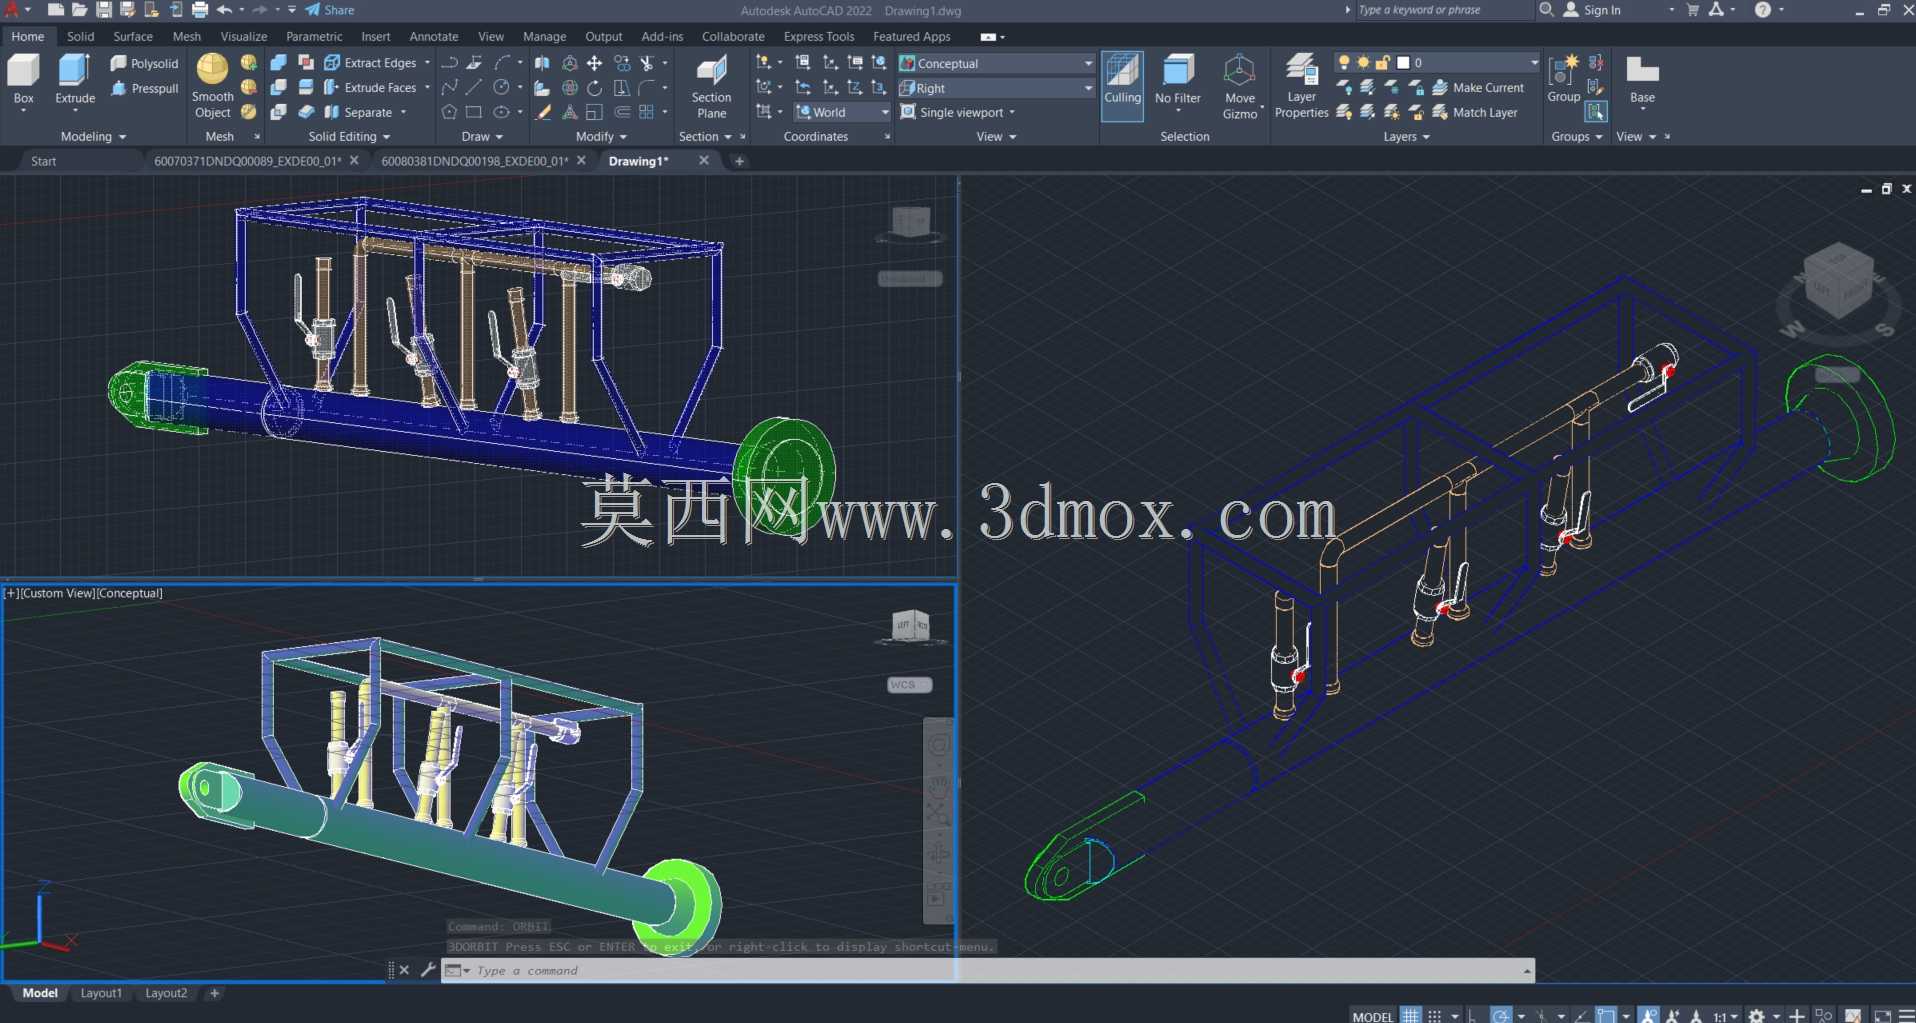Viewport: 1916px width, 1023px height.
Task: Select the Box solid tool
Action: pyautogui.click(x=23, y=80)
